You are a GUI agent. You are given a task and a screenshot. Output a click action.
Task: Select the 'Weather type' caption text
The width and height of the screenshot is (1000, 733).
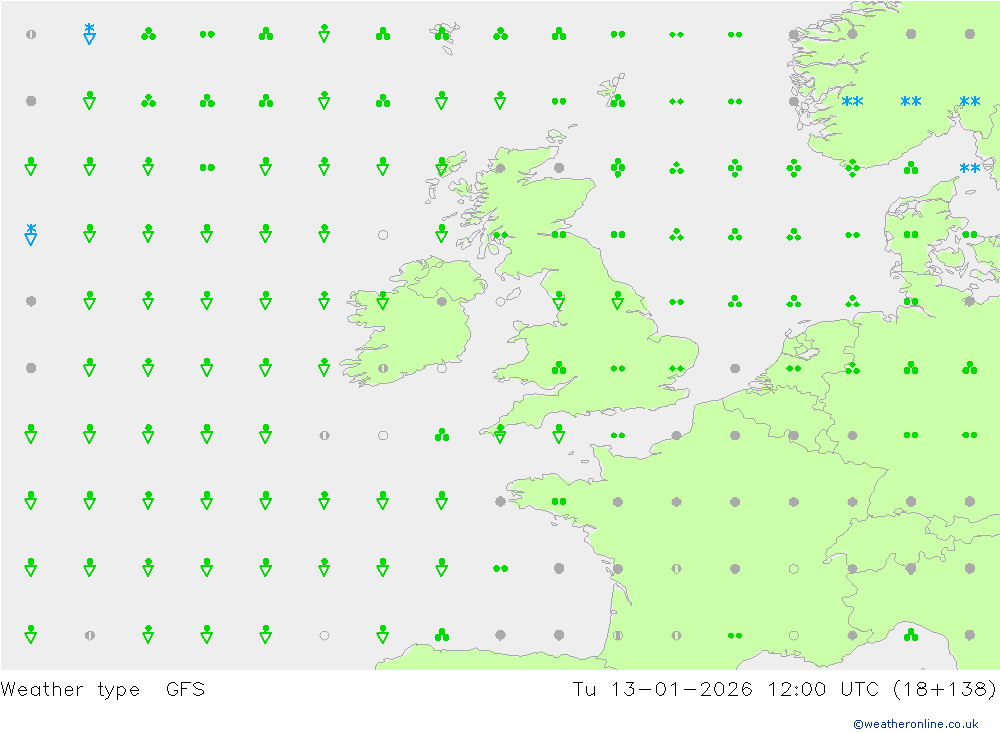(x=70, y=690)
